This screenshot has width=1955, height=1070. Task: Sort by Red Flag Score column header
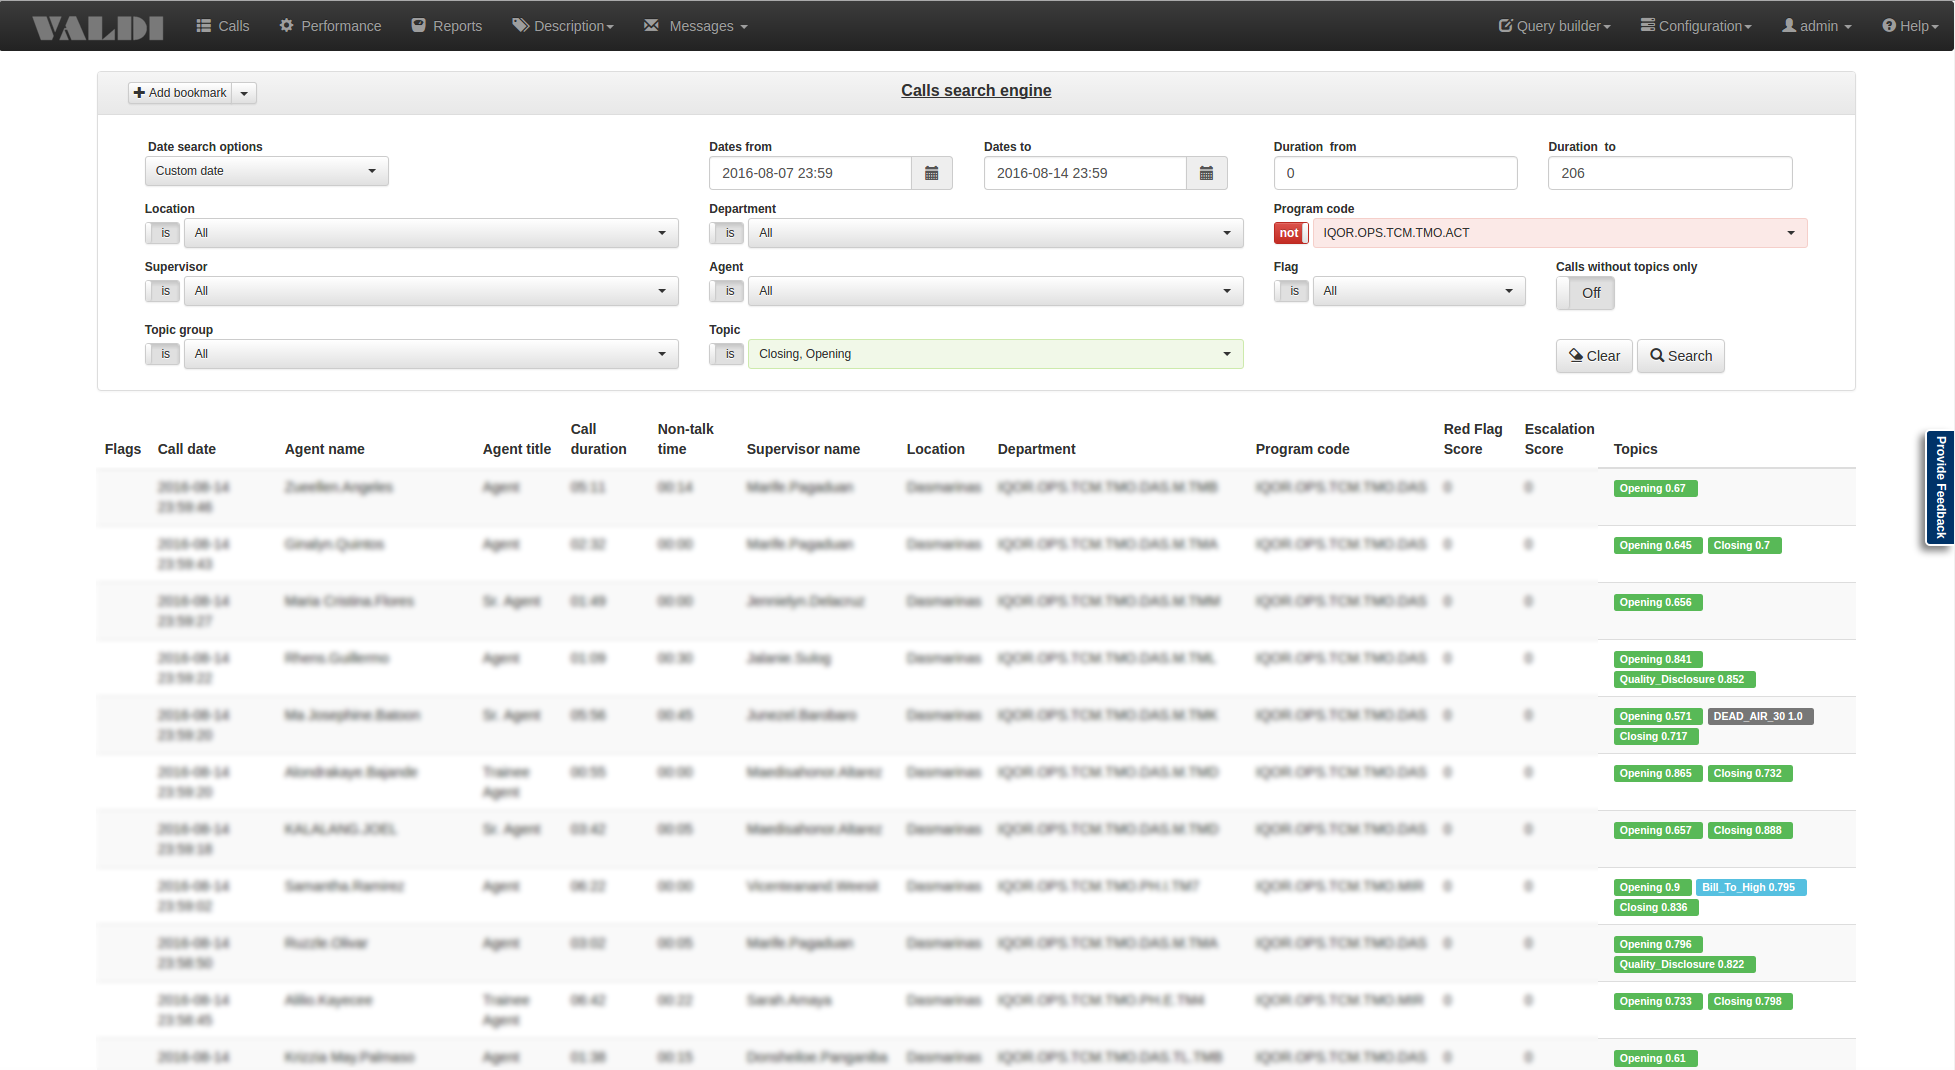1473,439
